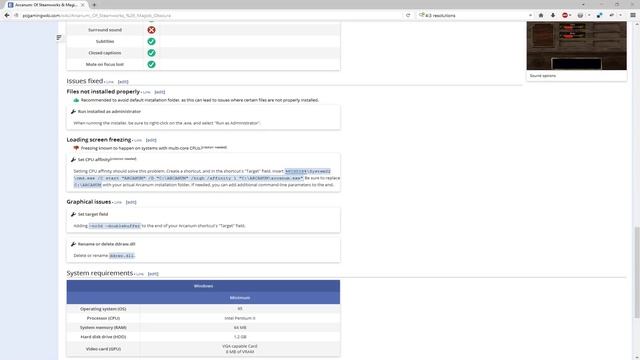This screenshot has height=360, width=640.
Task: Click the thumbs-down icon under Loading screen freezing
Action: [76, 148]
